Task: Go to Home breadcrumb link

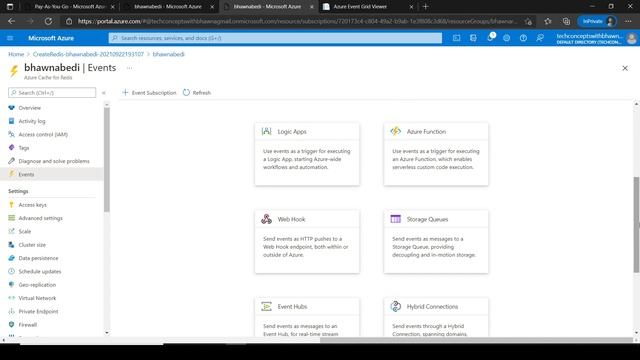Action: point(16,54)
